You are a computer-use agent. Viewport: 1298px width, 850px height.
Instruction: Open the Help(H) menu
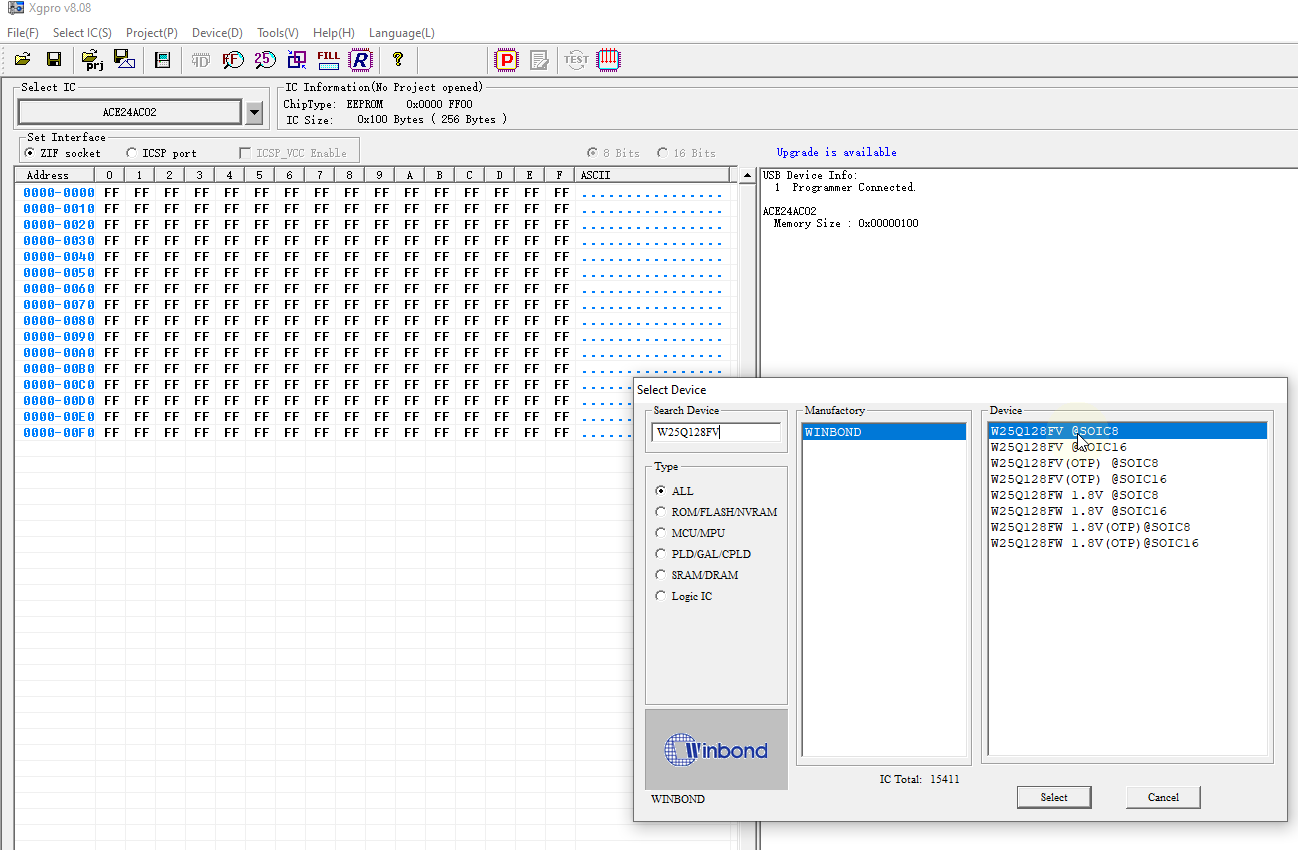(x=333, y=33)
